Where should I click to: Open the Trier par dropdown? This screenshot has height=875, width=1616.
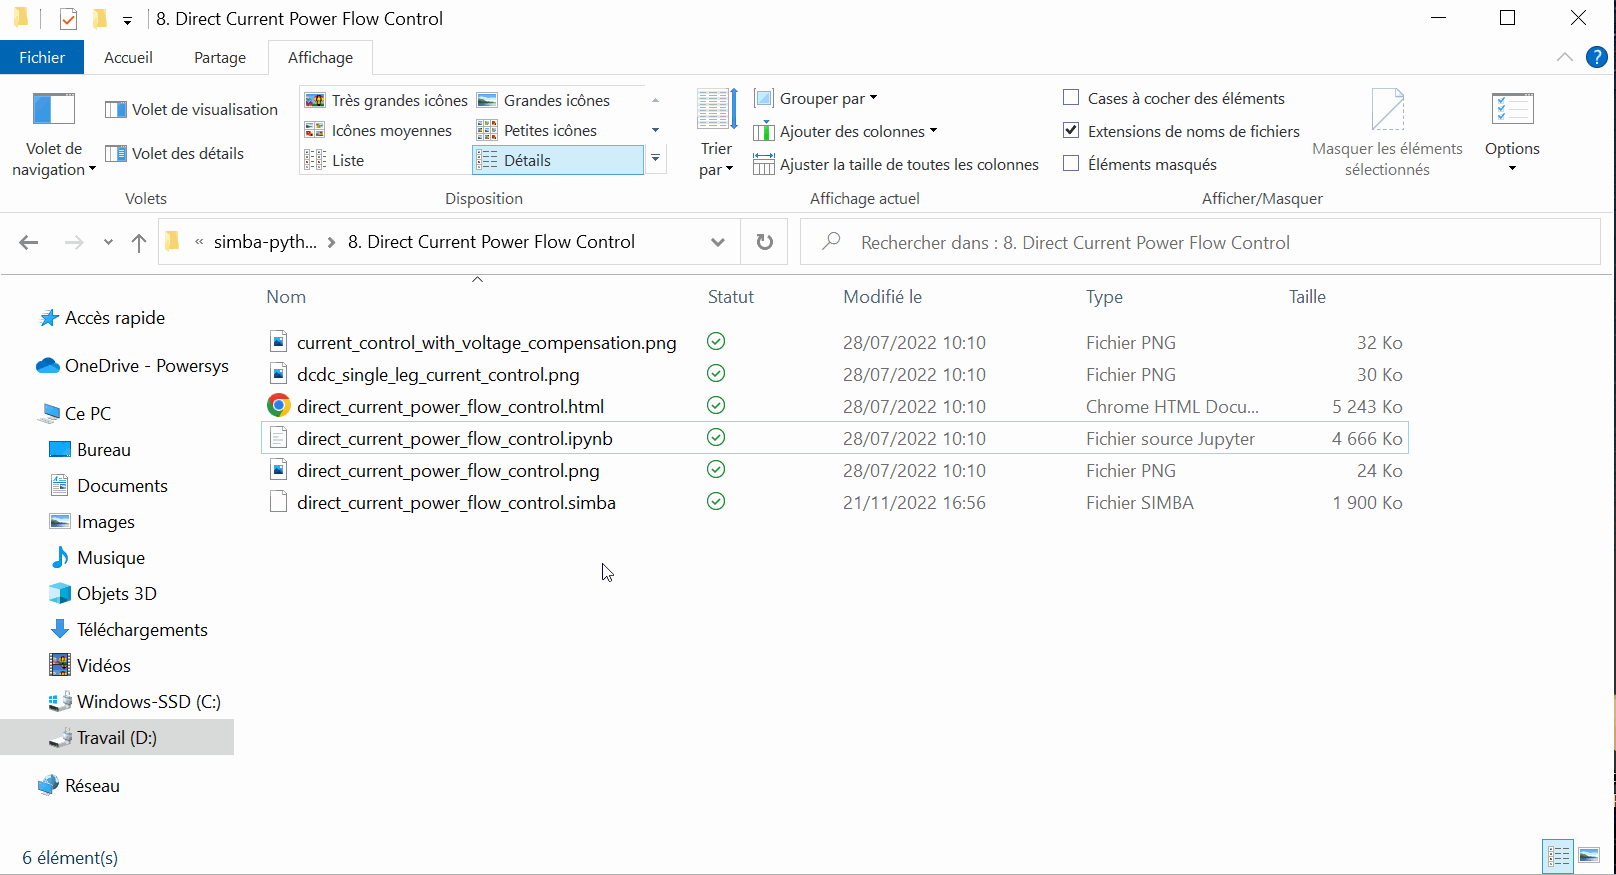(x=716, y=159)
